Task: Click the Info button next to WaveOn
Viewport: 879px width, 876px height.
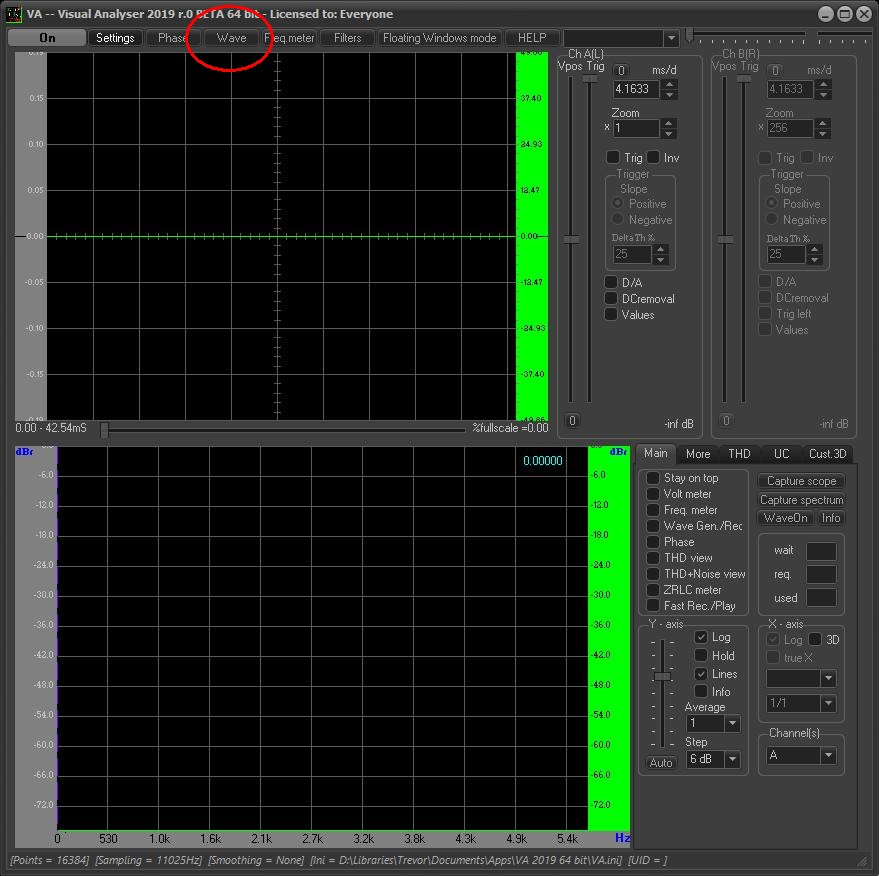Action: click(830, 518)
